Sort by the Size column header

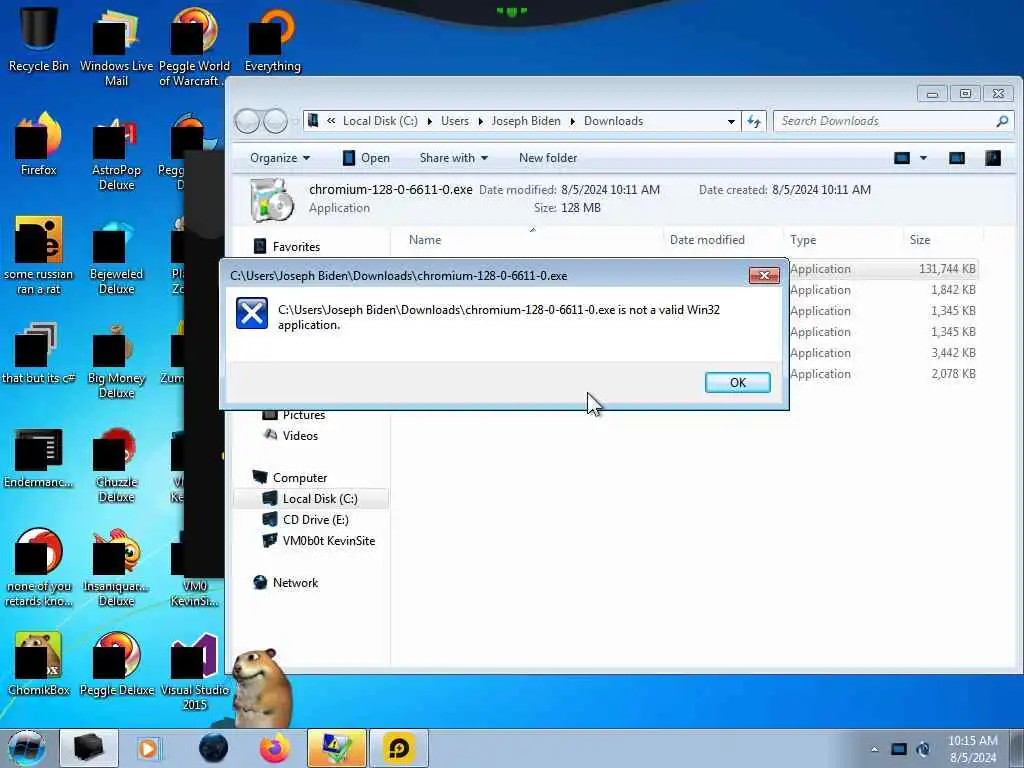point(920,240)
